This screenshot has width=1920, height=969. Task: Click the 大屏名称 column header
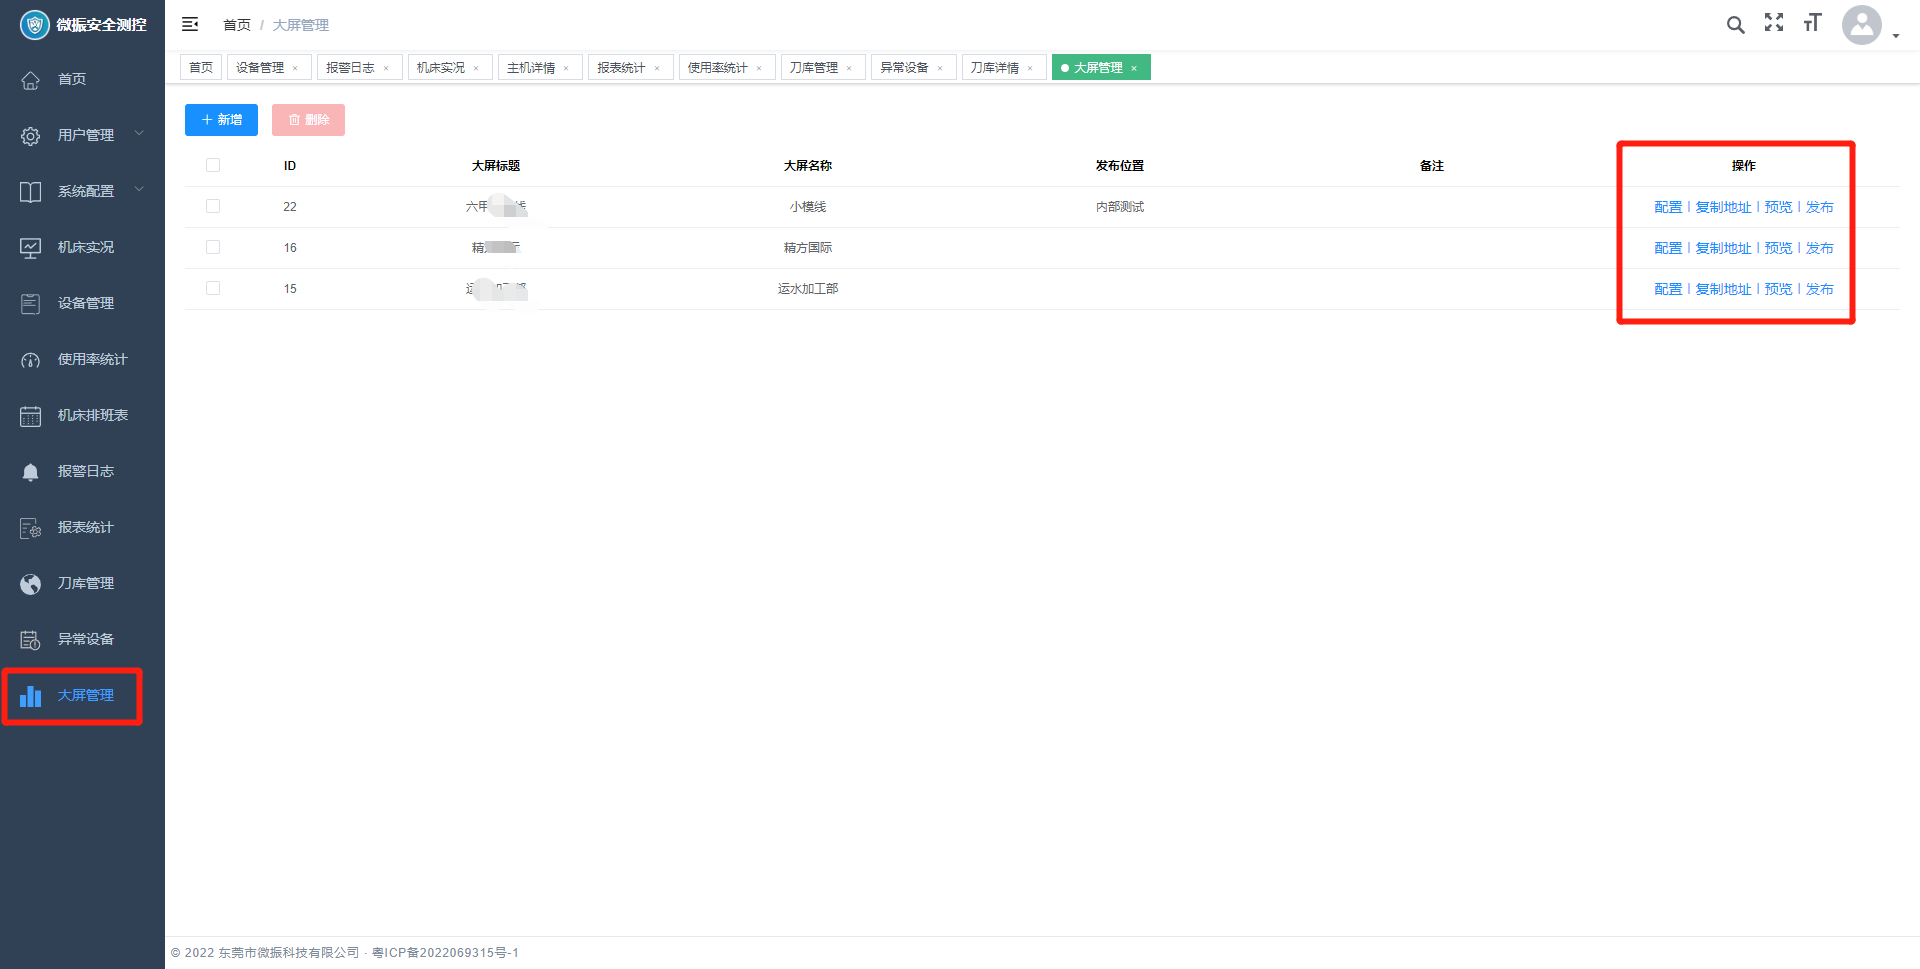(808, 166)
